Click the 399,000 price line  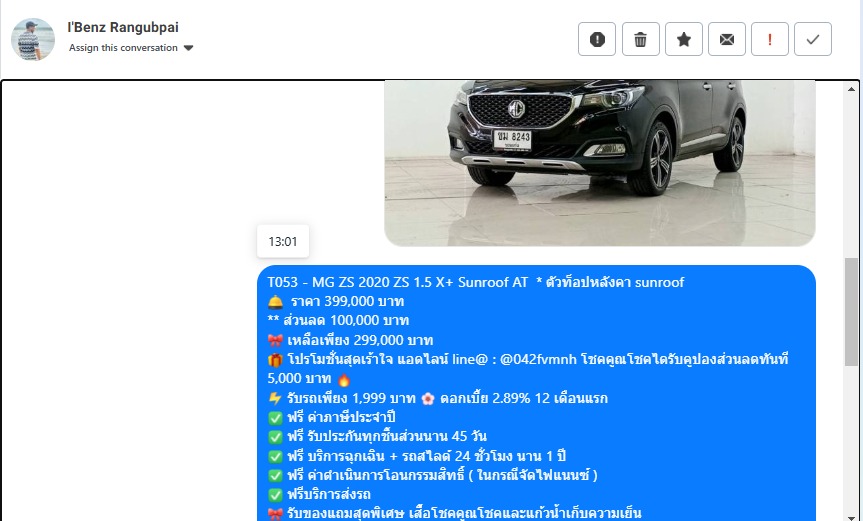tap(336, 301)
